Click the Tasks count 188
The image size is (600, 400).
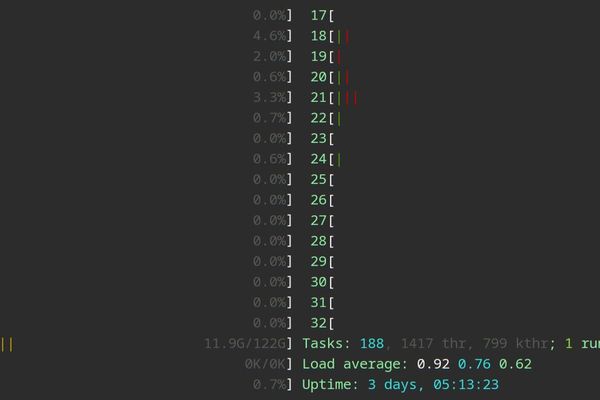(x=372, y=344)
